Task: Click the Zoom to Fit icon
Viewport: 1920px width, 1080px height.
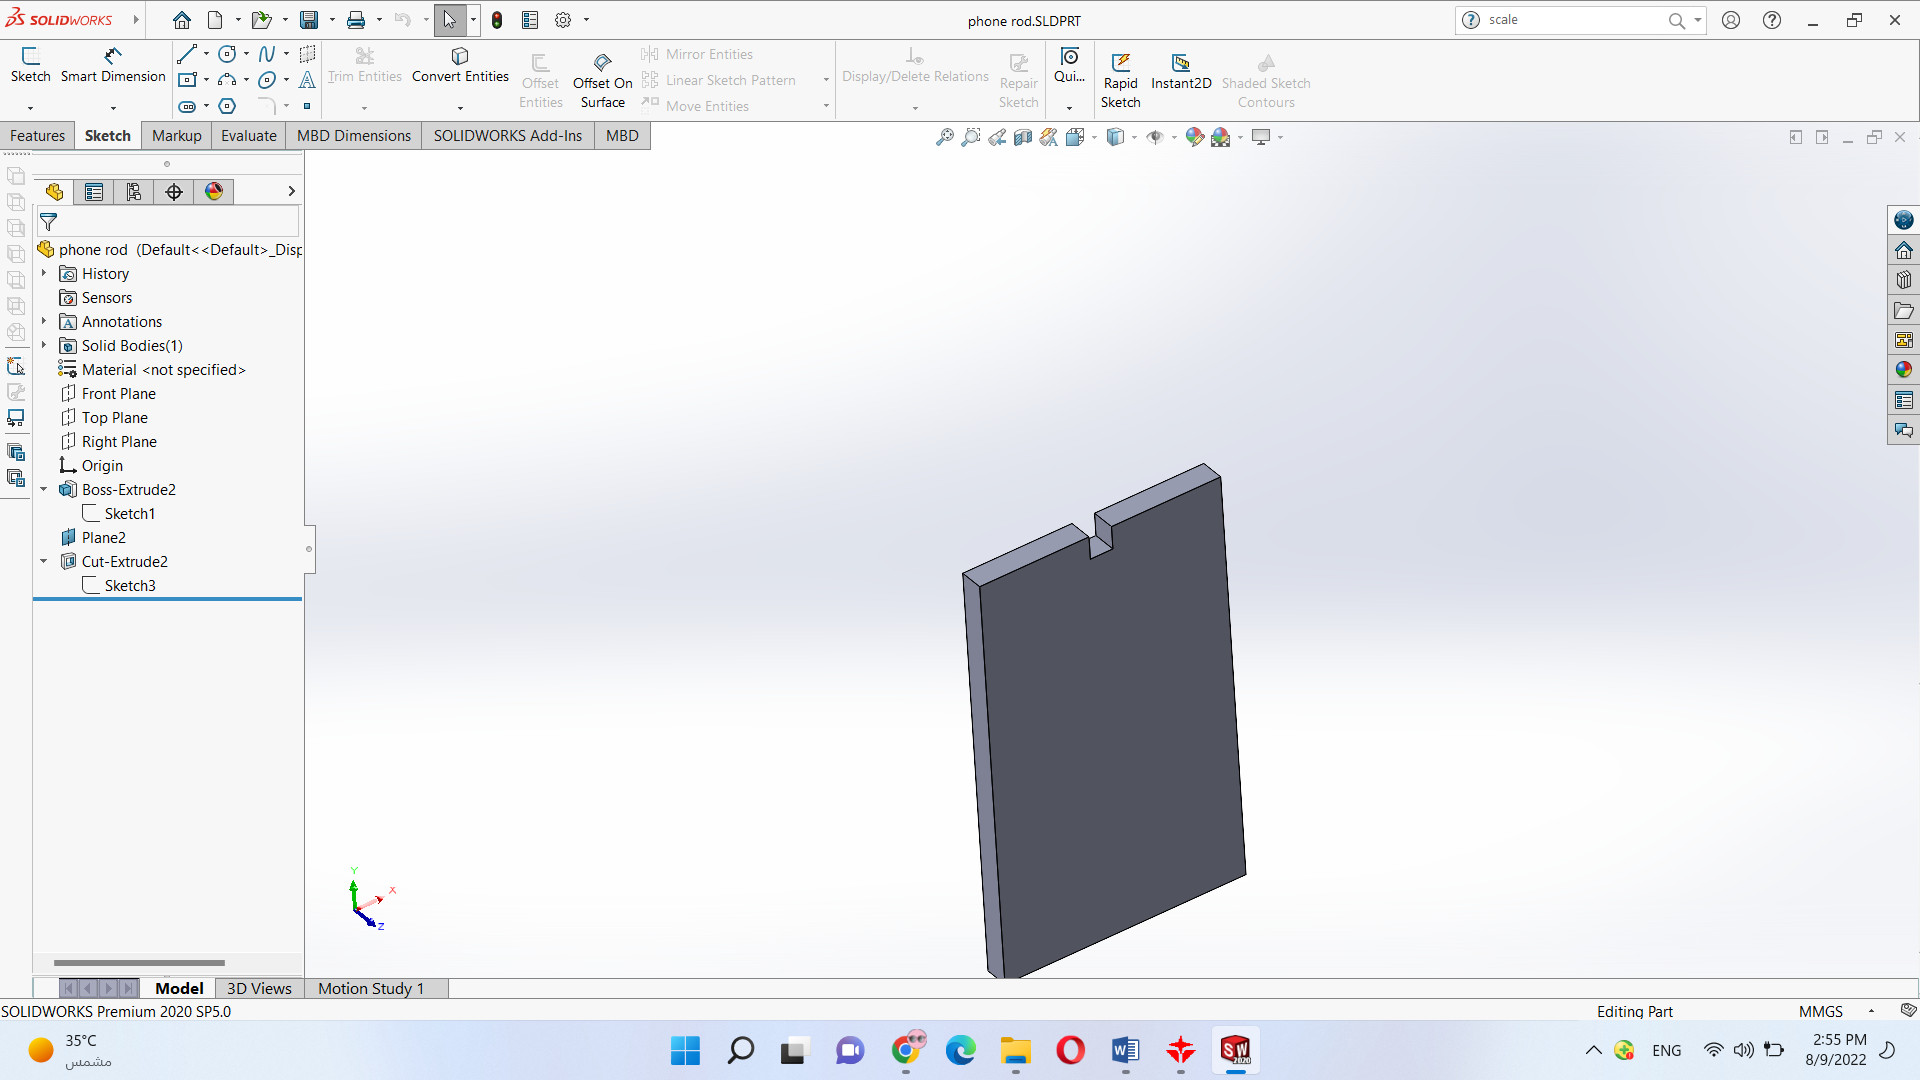Action: point(944,137)
